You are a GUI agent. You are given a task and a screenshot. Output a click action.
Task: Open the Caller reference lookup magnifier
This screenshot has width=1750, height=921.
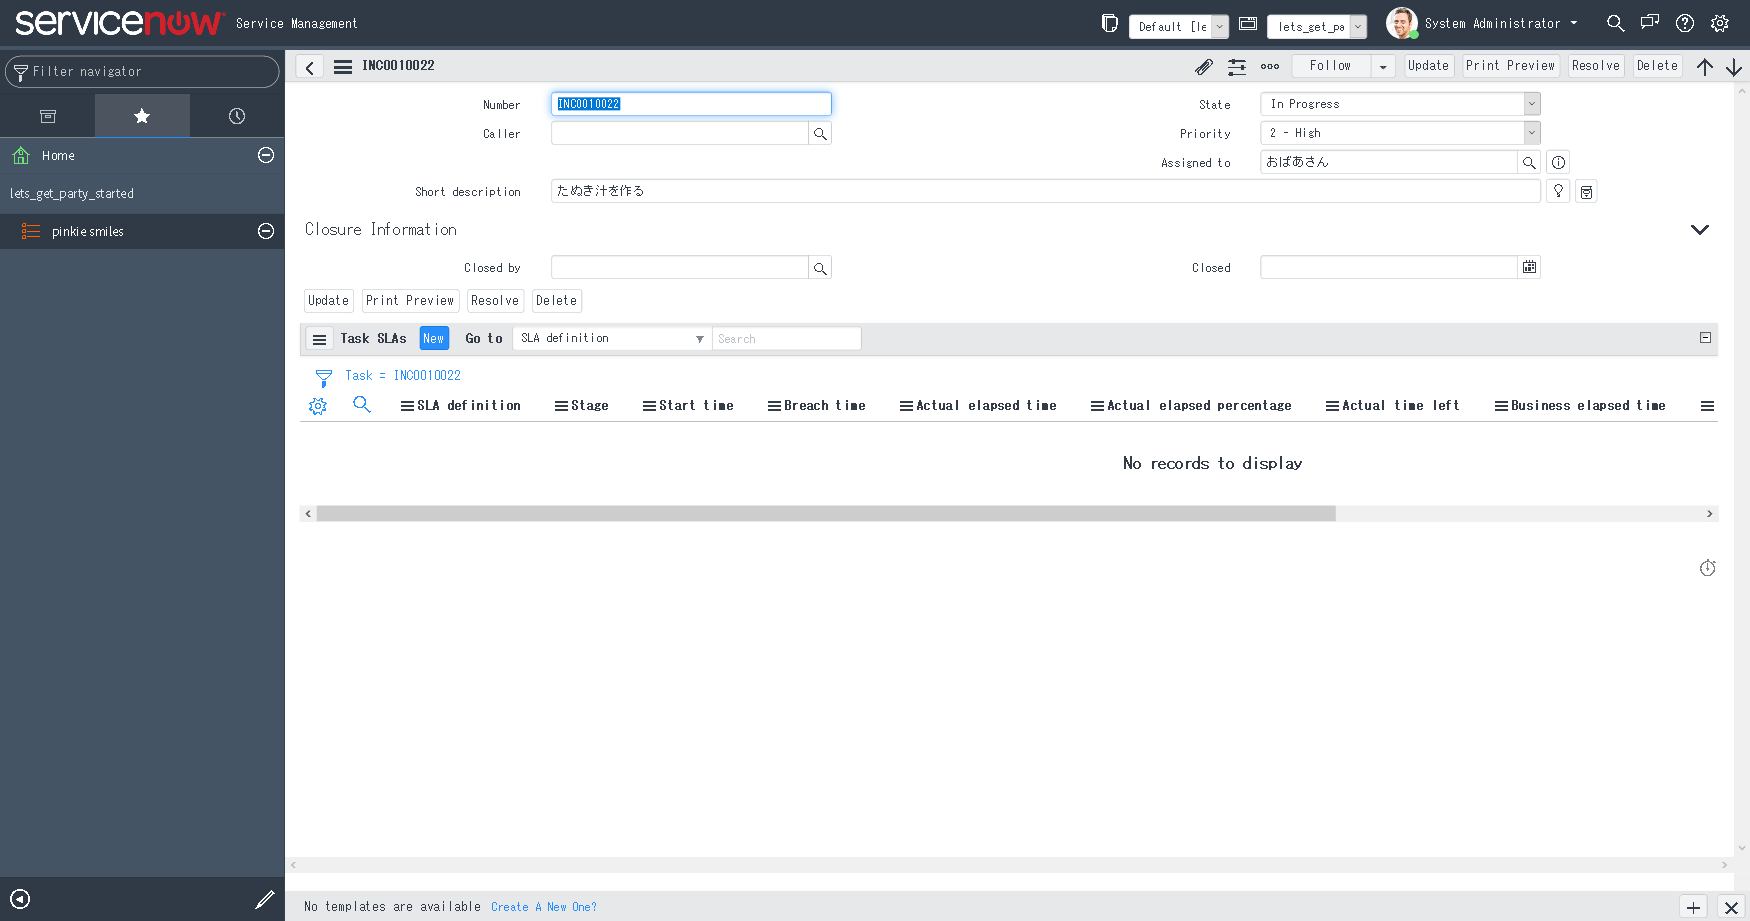pyautogui.click(x=820, y=132)
